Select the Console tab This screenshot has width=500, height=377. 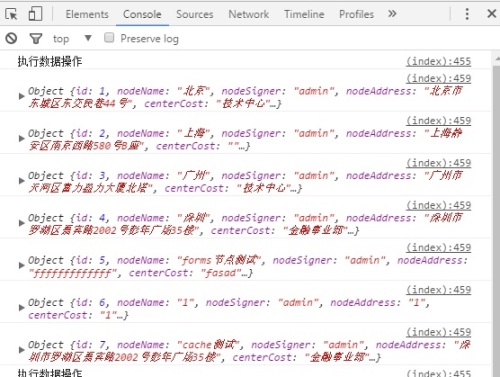click(142, 14)
